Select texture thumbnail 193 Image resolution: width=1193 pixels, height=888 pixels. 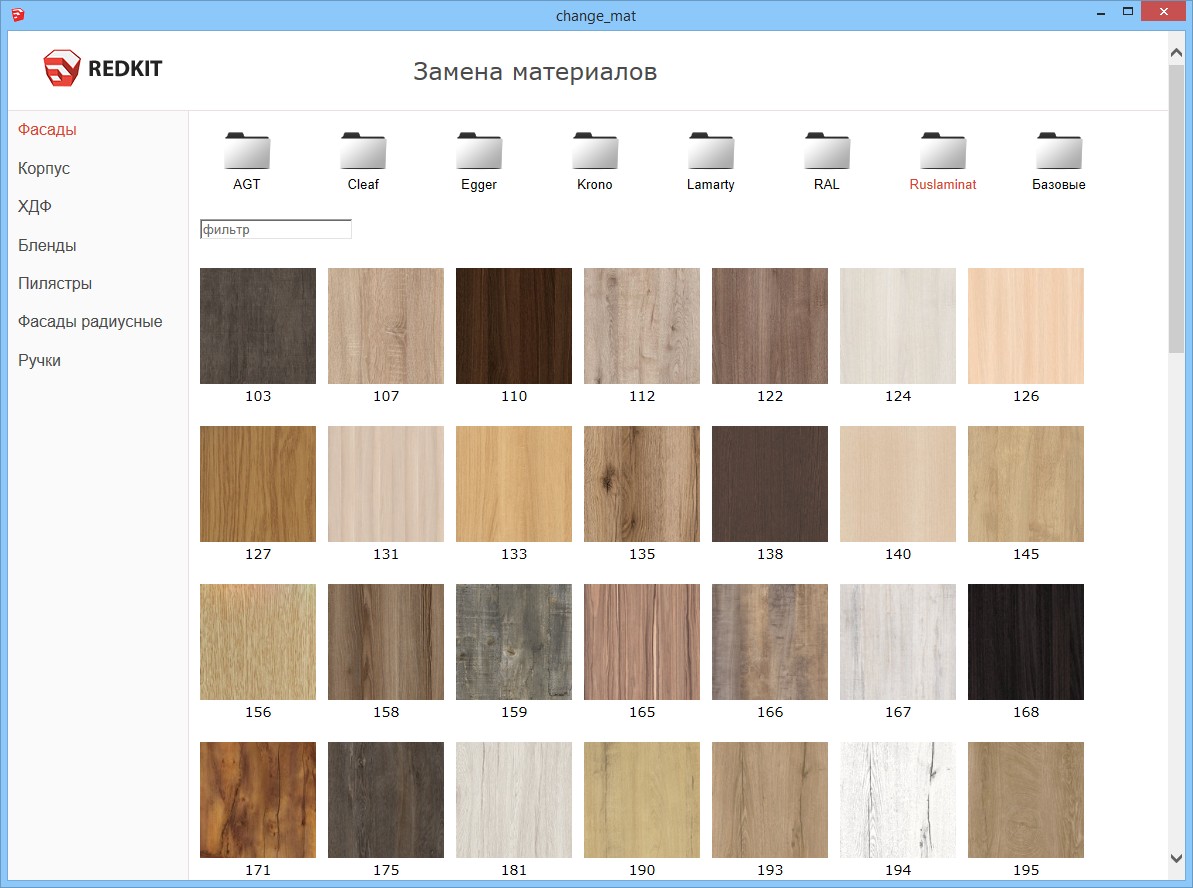click(770, 800)
